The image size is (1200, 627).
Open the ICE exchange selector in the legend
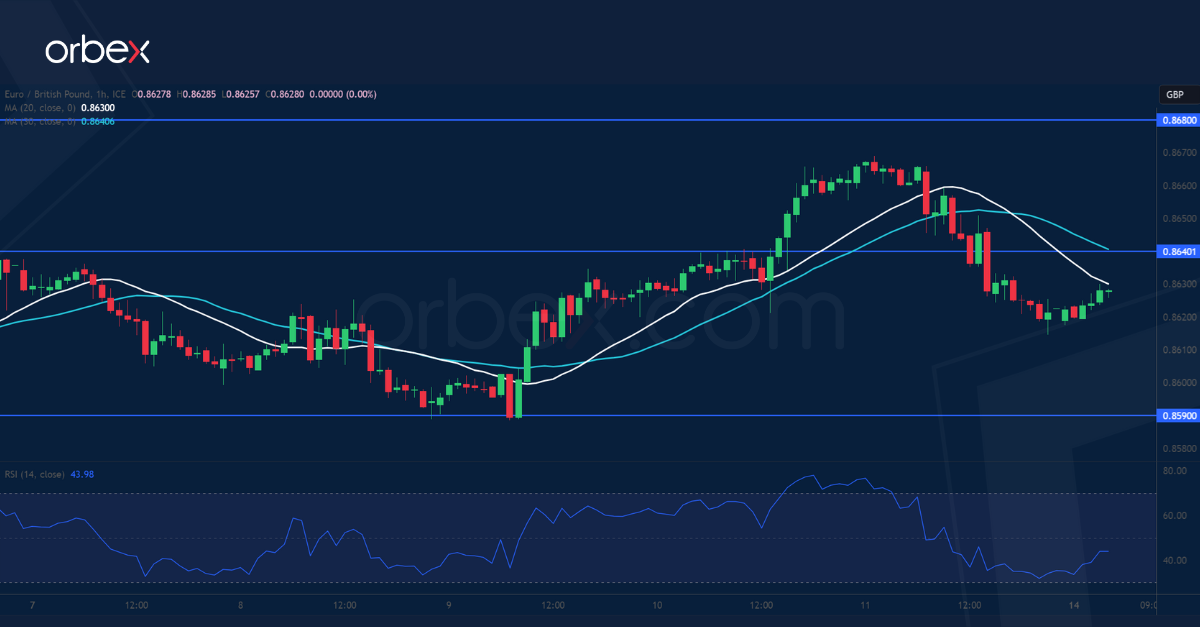pos(117,95)
